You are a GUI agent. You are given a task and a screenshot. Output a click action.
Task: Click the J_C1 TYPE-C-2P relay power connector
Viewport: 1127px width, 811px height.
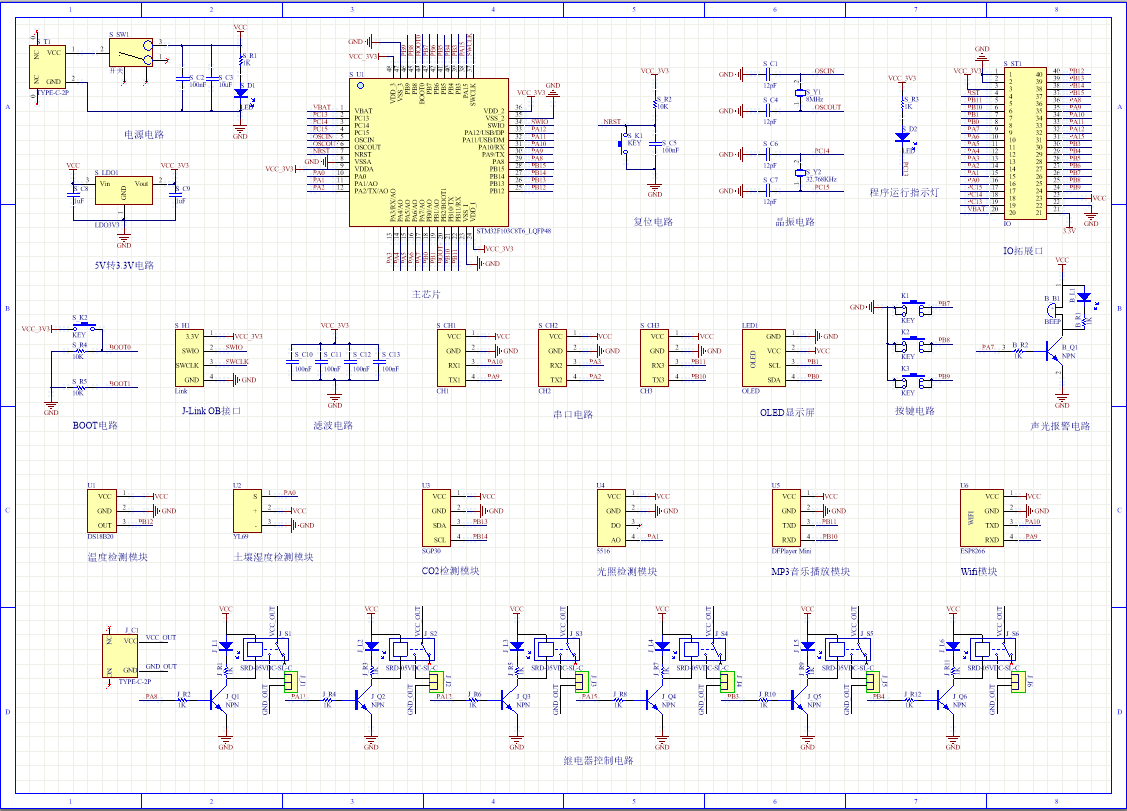119,656
